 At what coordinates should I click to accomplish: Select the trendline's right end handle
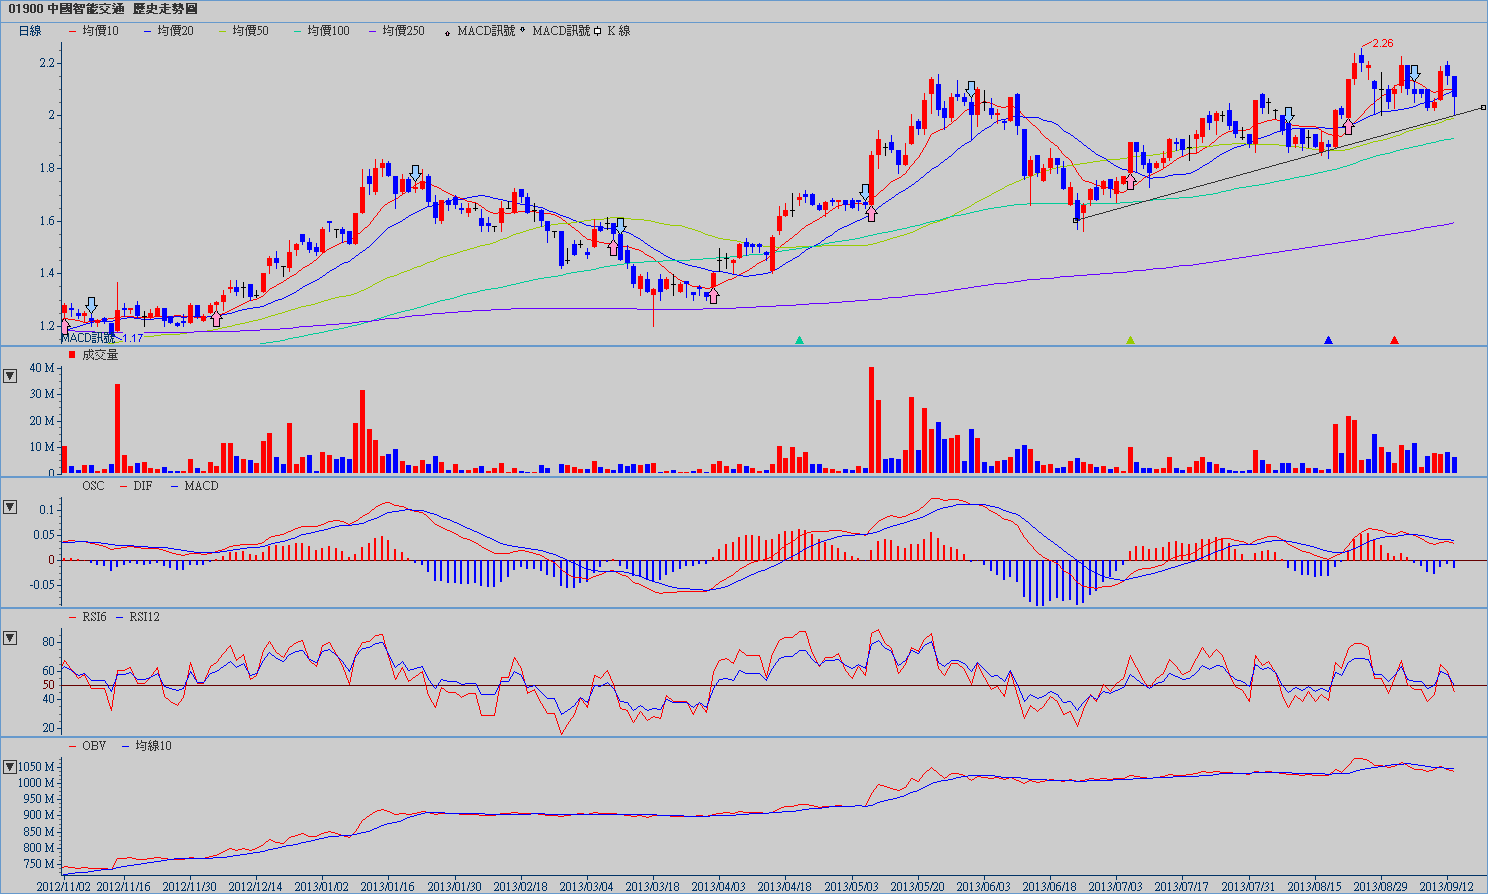pos(1482,107)
